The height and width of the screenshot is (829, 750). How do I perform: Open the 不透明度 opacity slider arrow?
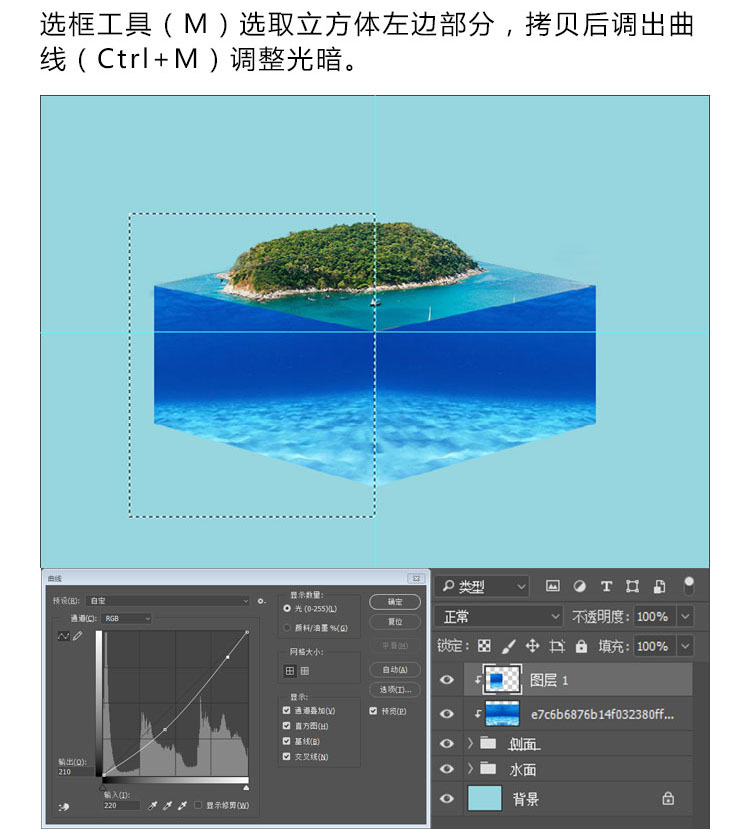tap(686, 616)
